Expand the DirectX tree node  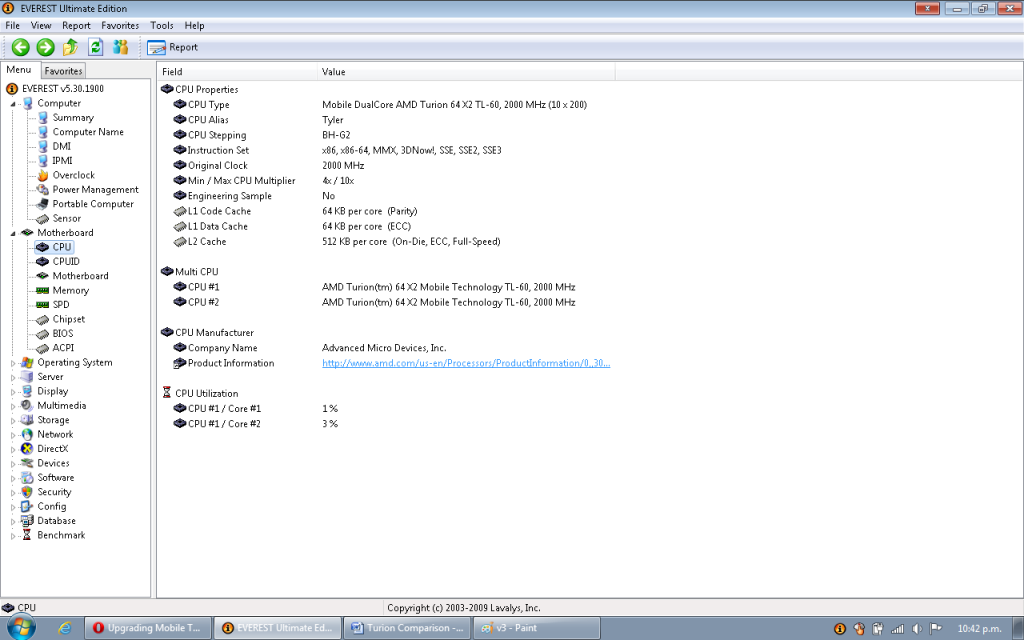13,449
